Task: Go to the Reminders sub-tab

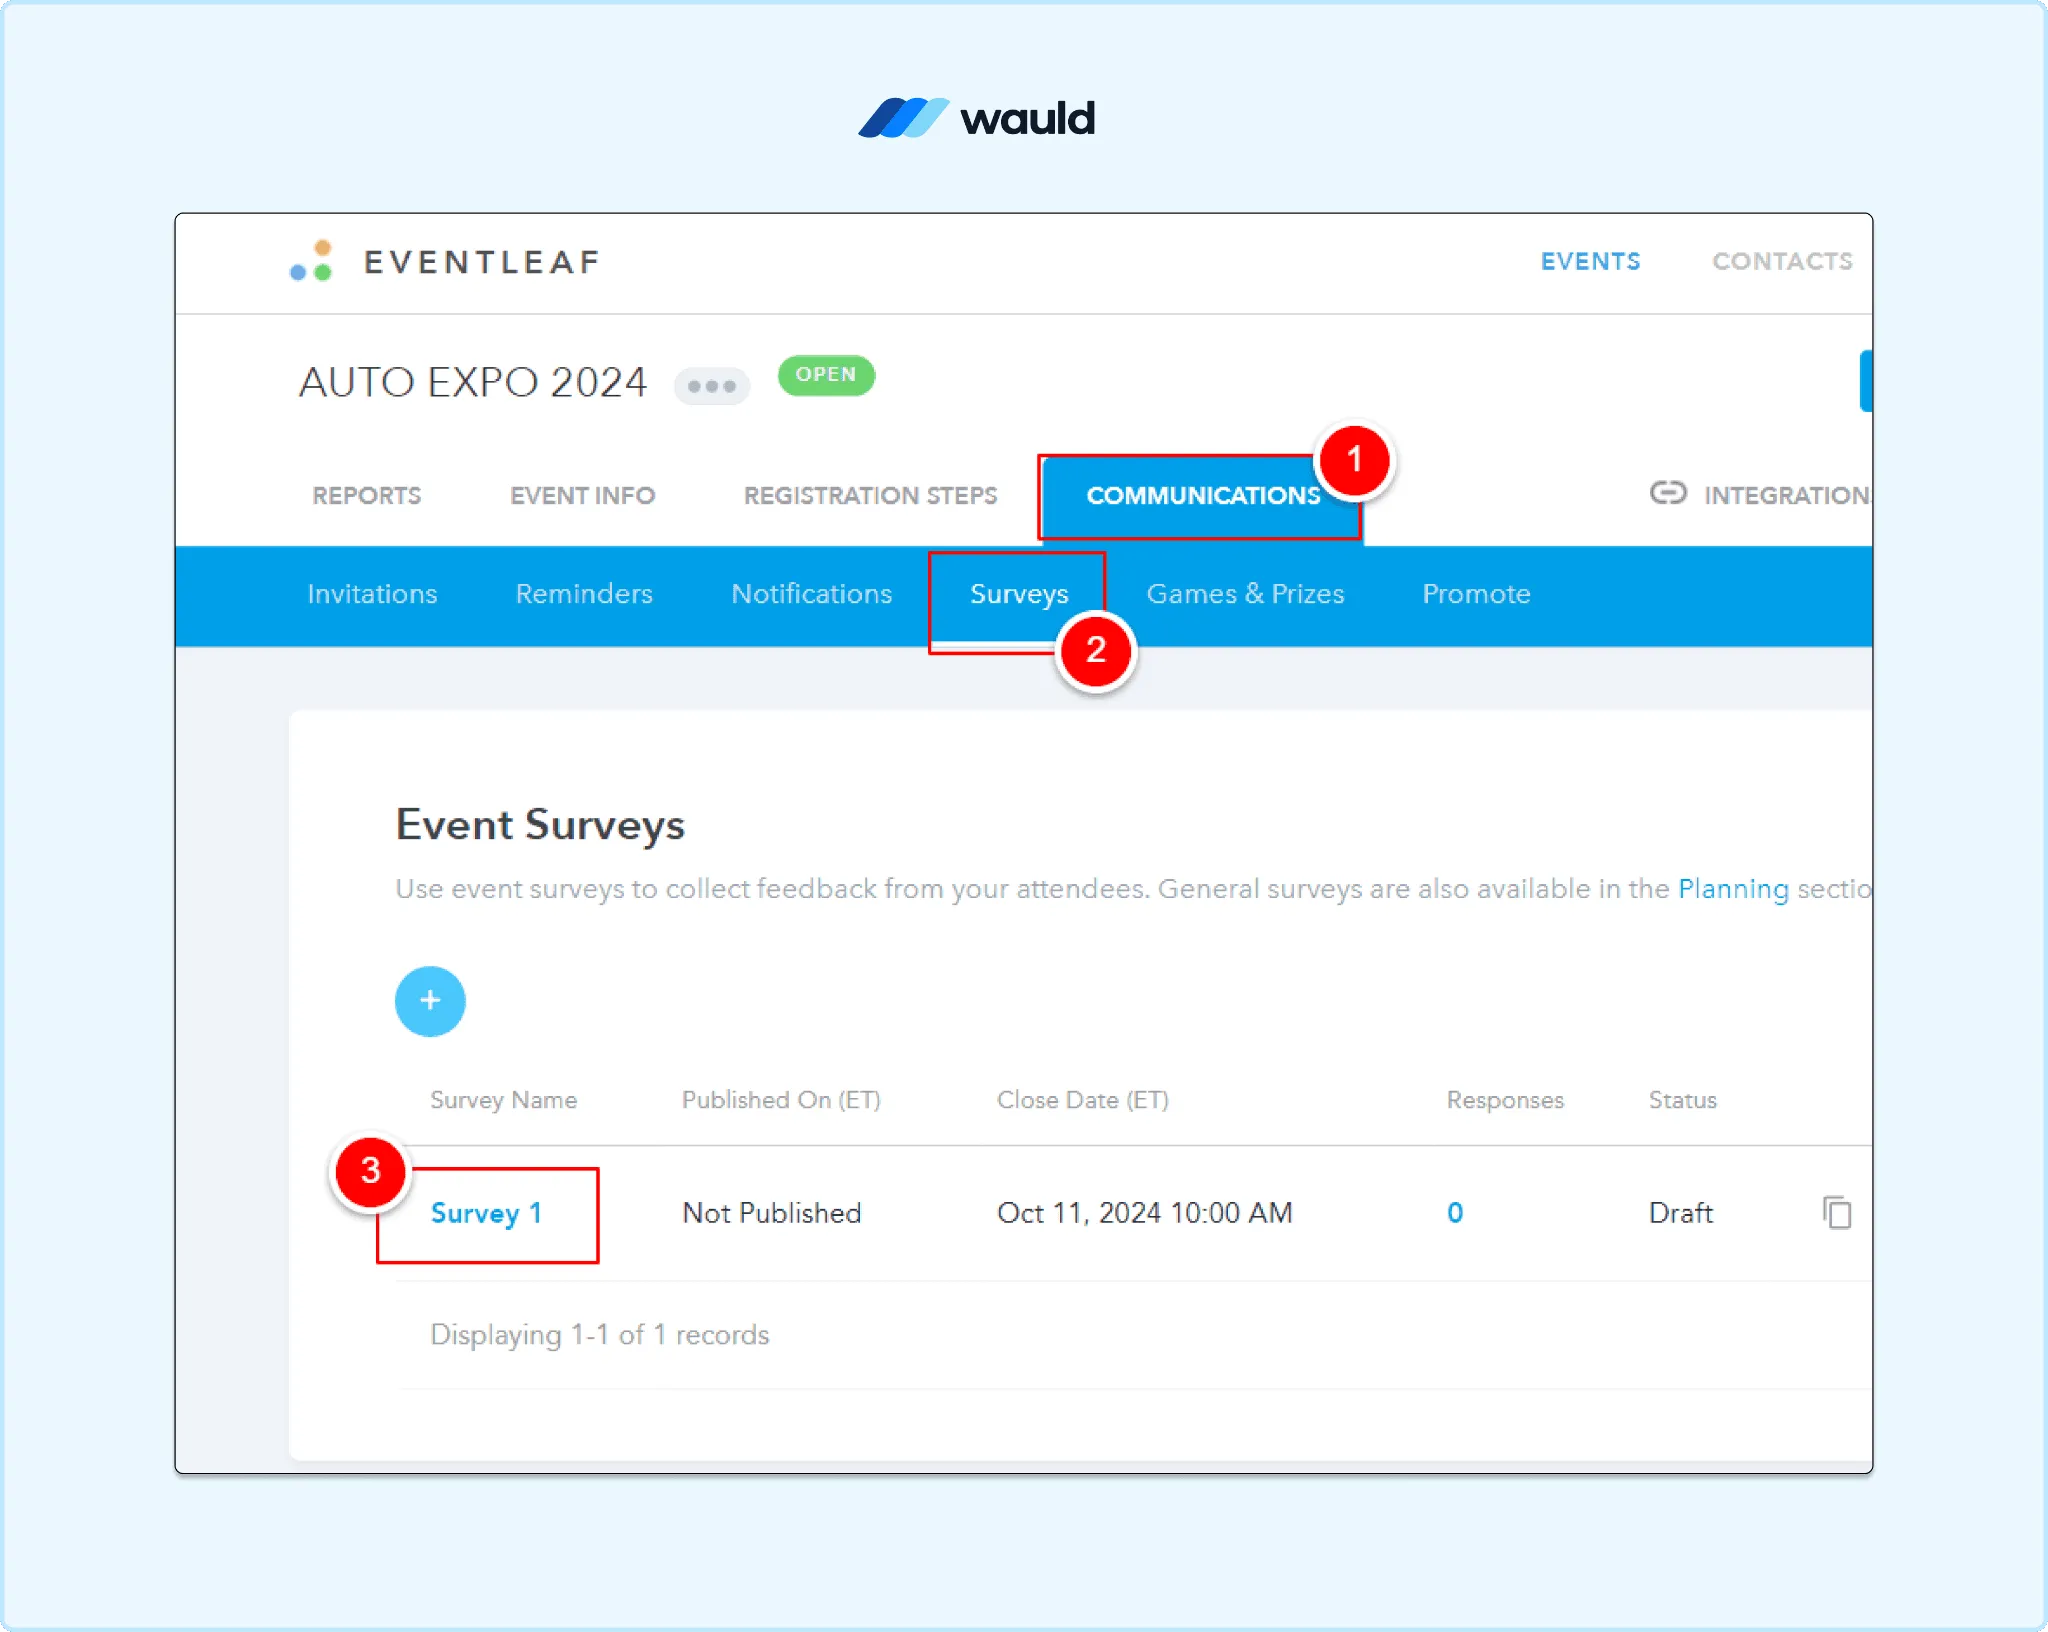Action: coord(584,594)
